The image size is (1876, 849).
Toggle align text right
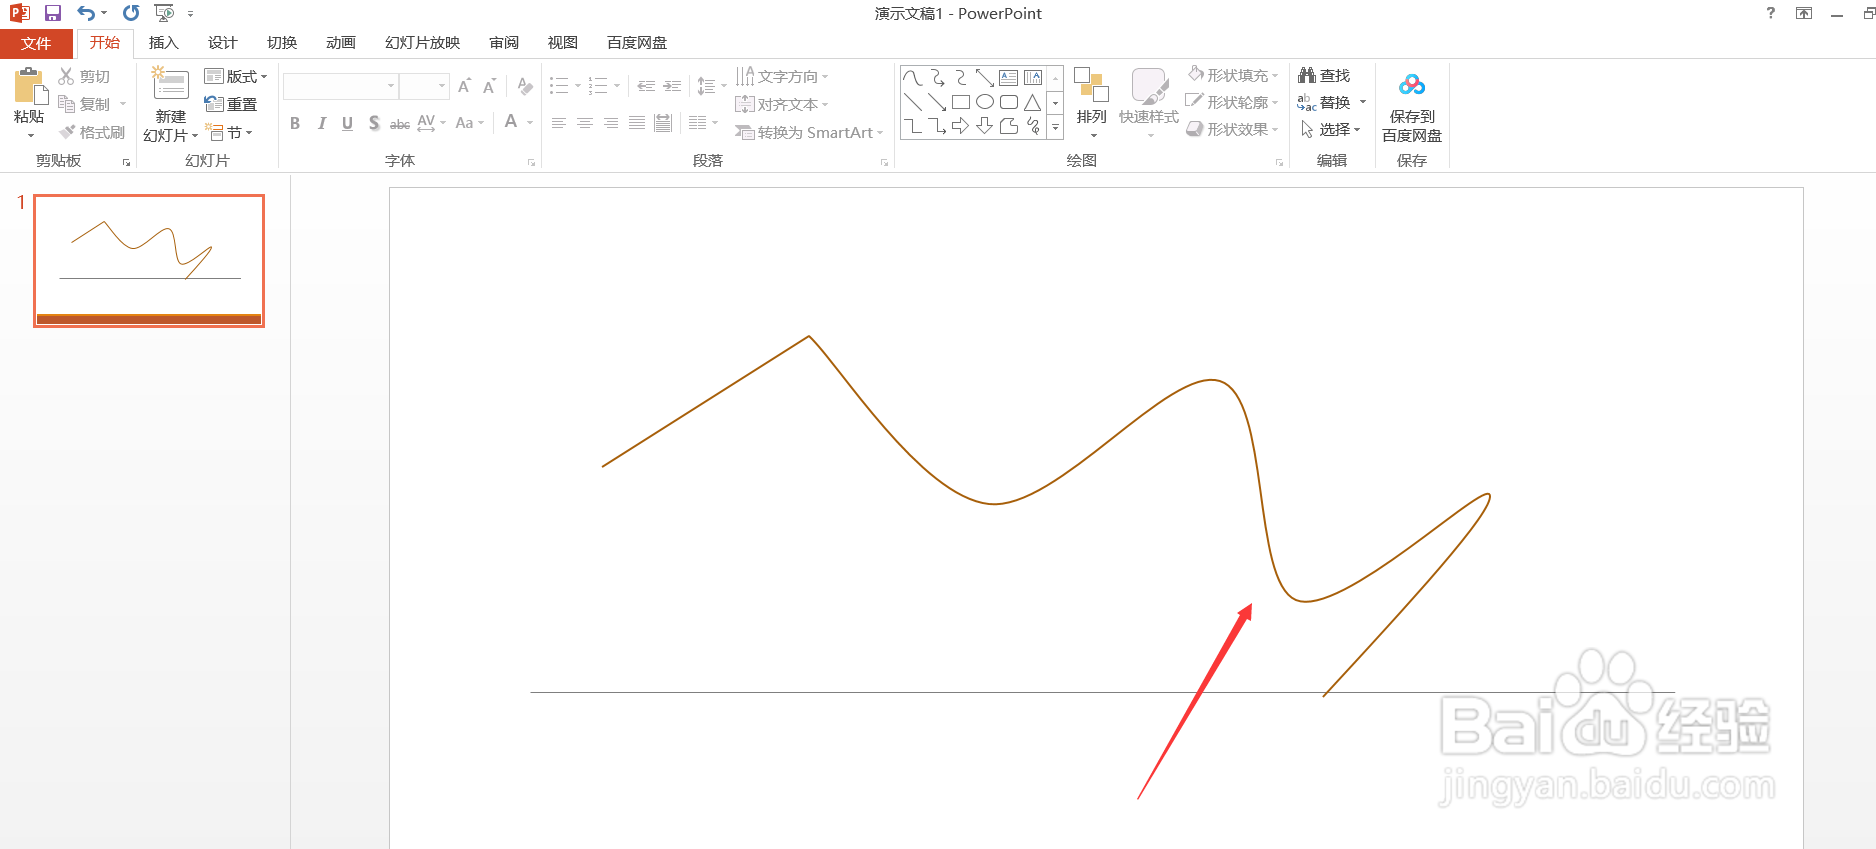point(611,123)
